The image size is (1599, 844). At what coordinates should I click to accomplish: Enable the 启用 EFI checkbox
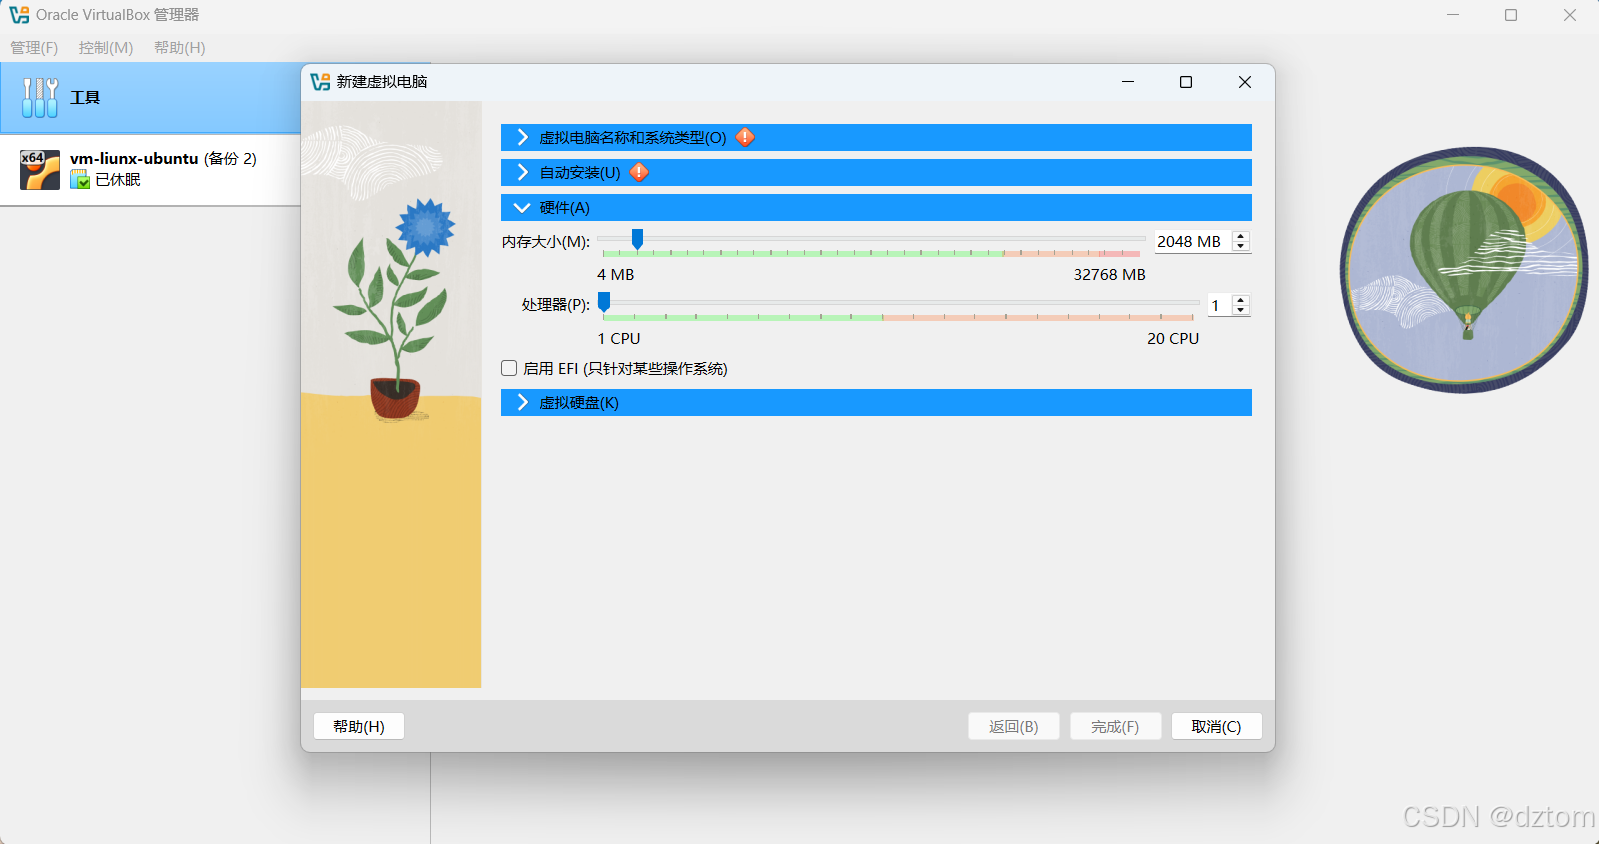coord(509,368)
